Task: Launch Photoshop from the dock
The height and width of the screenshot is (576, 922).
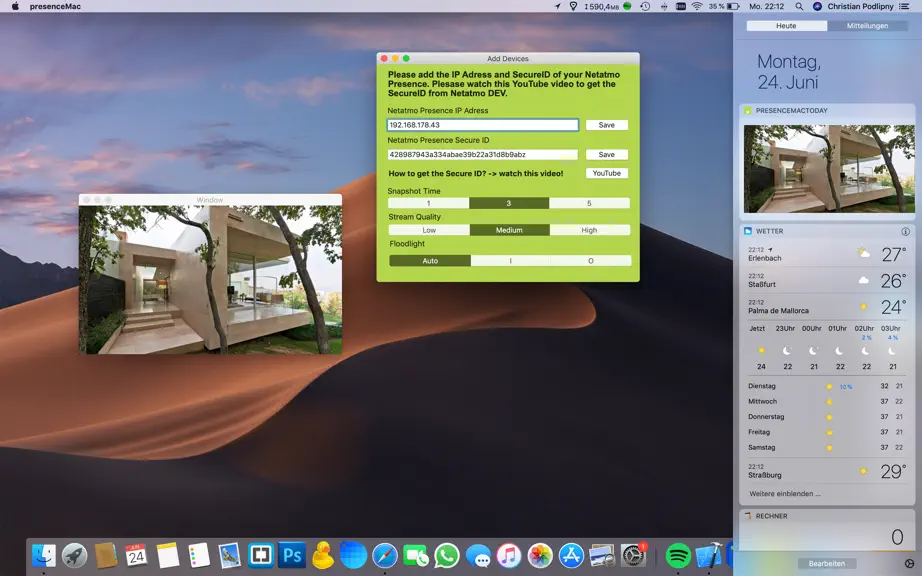Action: 292,555
